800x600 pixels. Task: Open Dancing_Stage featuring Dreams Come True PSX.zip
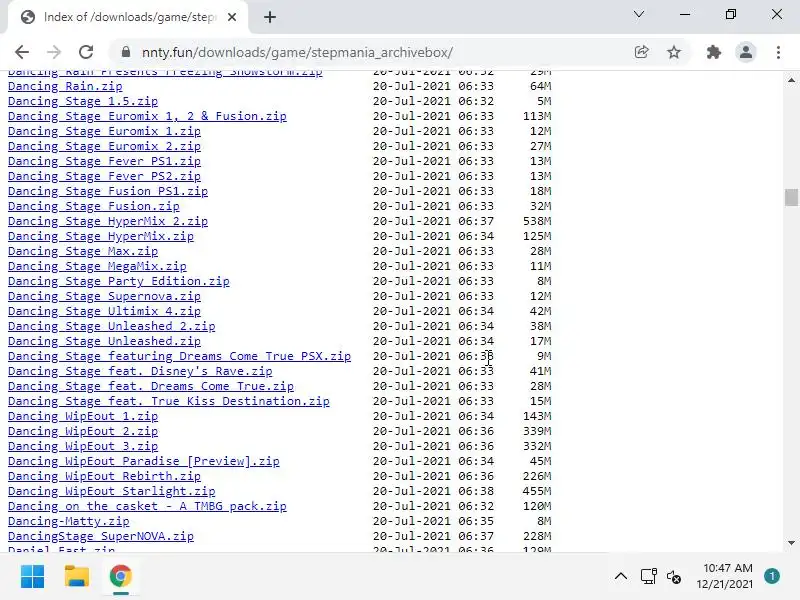click(x=179, y=356)
